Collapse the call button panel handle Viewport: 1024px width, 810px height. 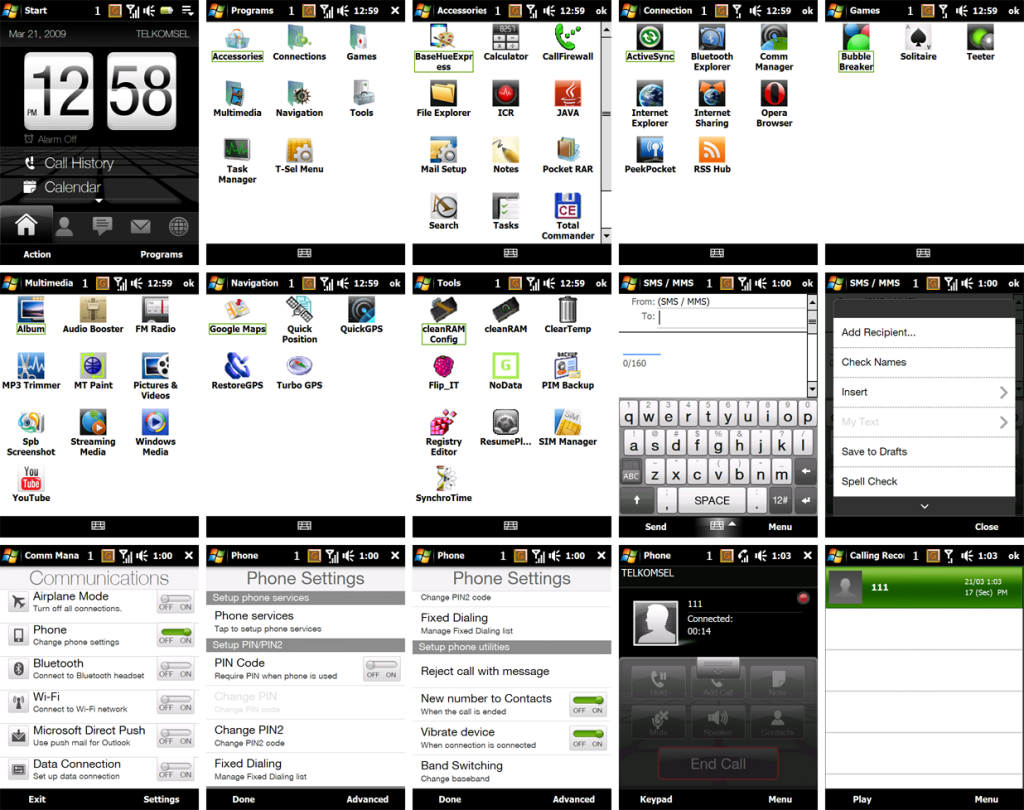pos(718,669)
